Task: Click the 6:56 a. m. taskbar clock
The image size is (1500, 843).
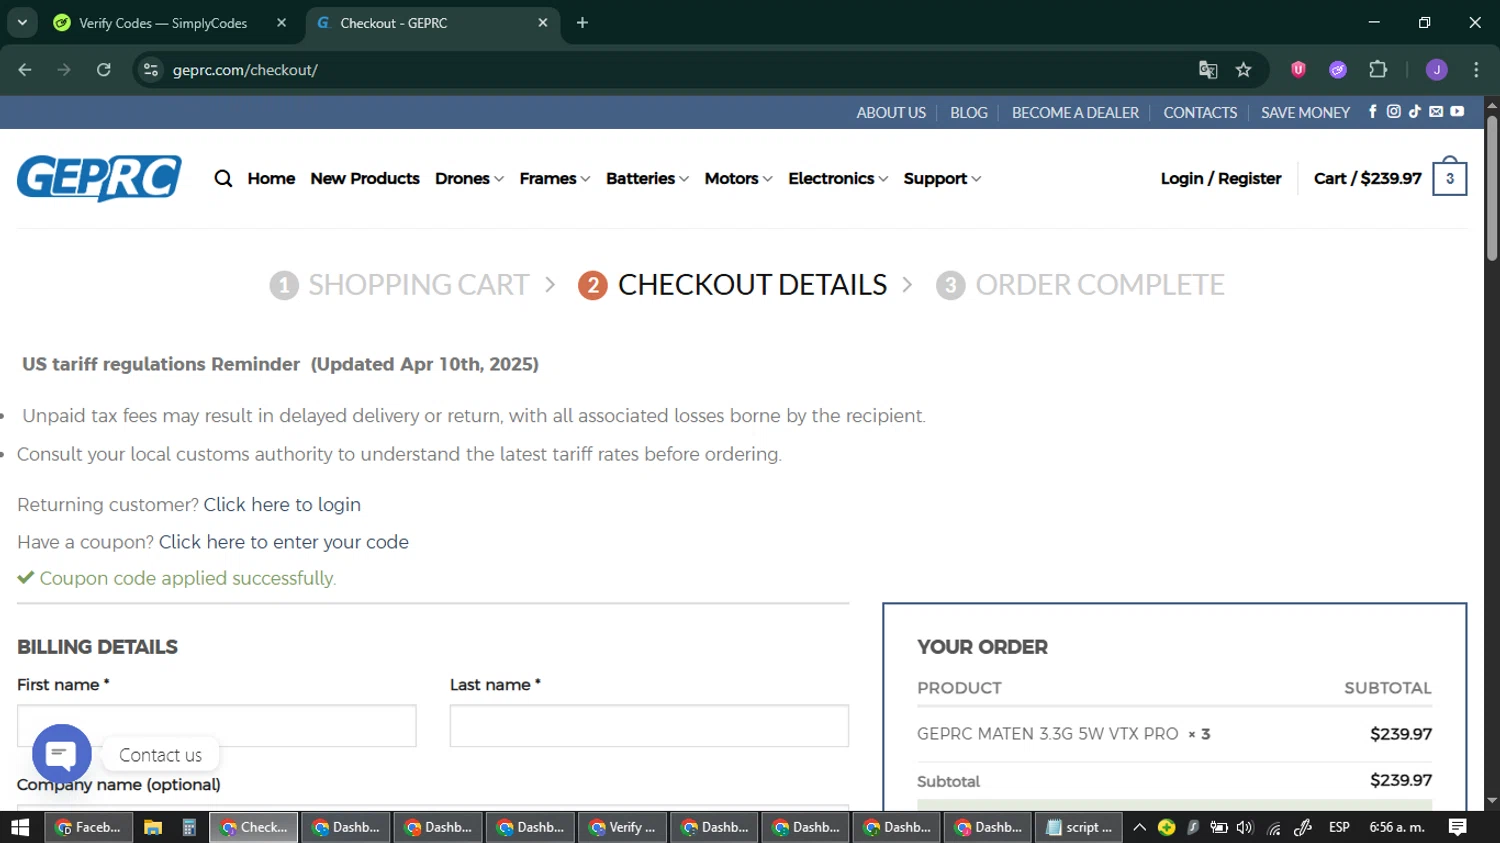Action: (1397, 827)
